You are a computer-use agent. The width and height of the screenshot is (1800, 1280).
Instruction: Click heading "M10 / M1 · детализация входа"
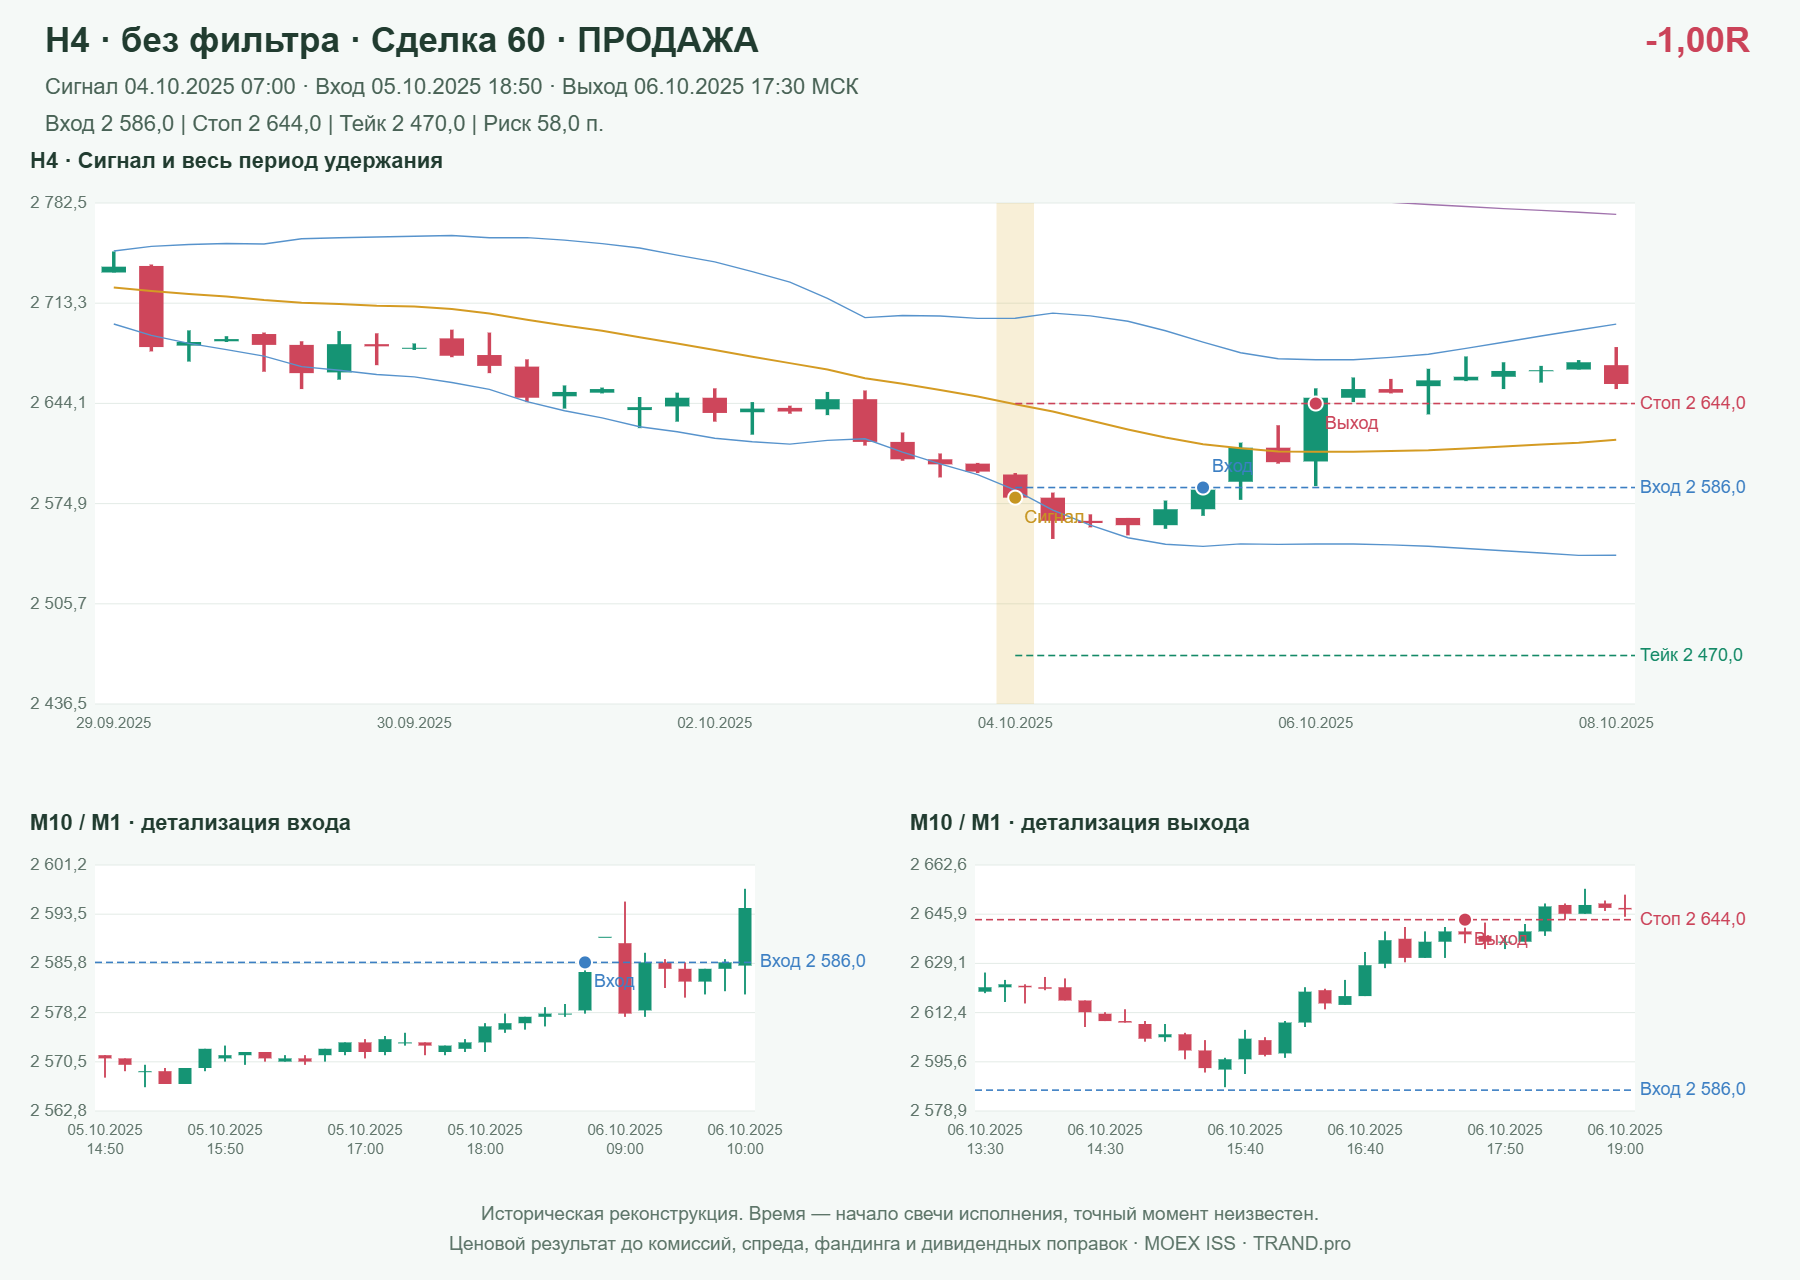click(x=190, y=823)
